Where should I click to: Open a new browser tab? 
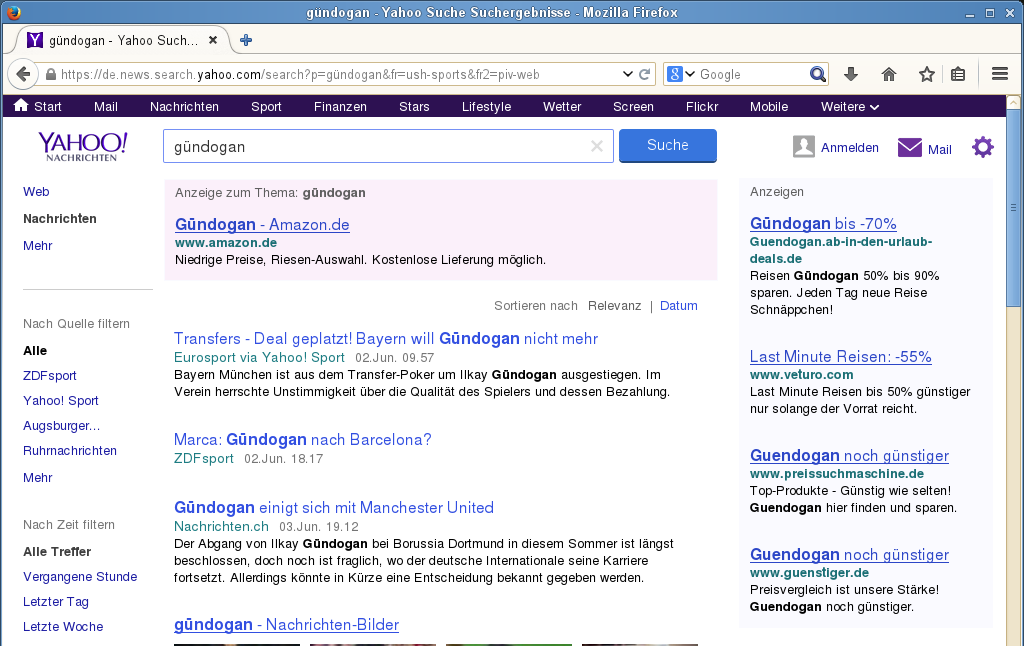tap(246, 40)
